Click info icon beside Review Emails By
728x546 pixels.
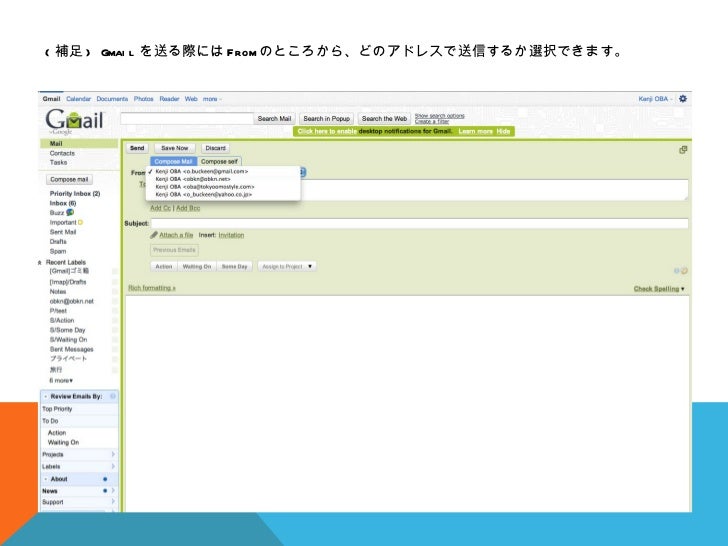pyautogui.click(x=113, y=396)
